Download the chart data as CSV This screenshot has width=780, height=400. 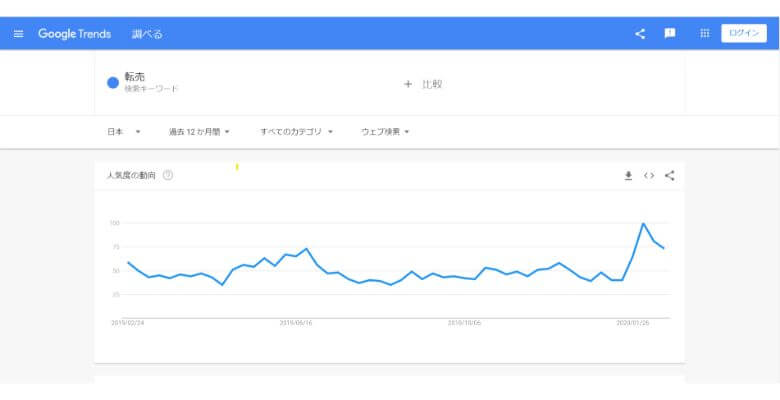(x=628, y=175)
